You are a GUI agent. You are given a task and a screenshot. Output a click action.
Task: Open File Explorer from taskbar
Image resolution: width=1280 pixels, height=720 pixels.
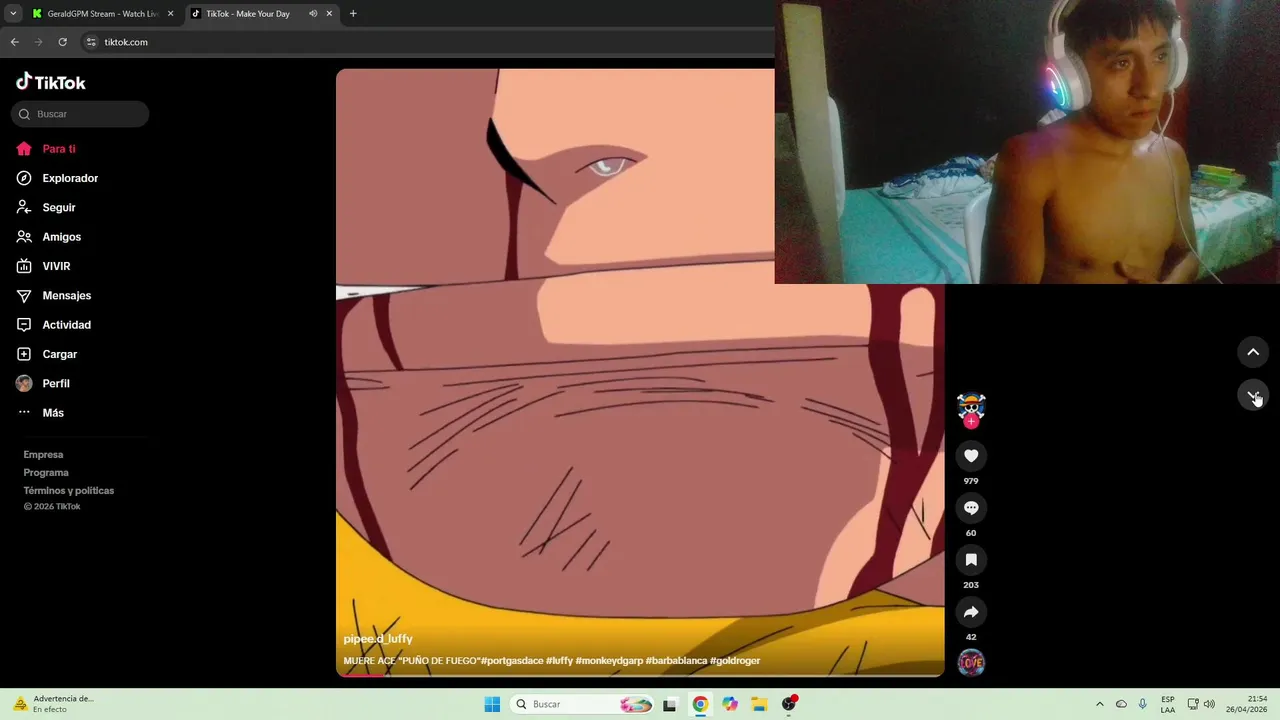[759, 704]
